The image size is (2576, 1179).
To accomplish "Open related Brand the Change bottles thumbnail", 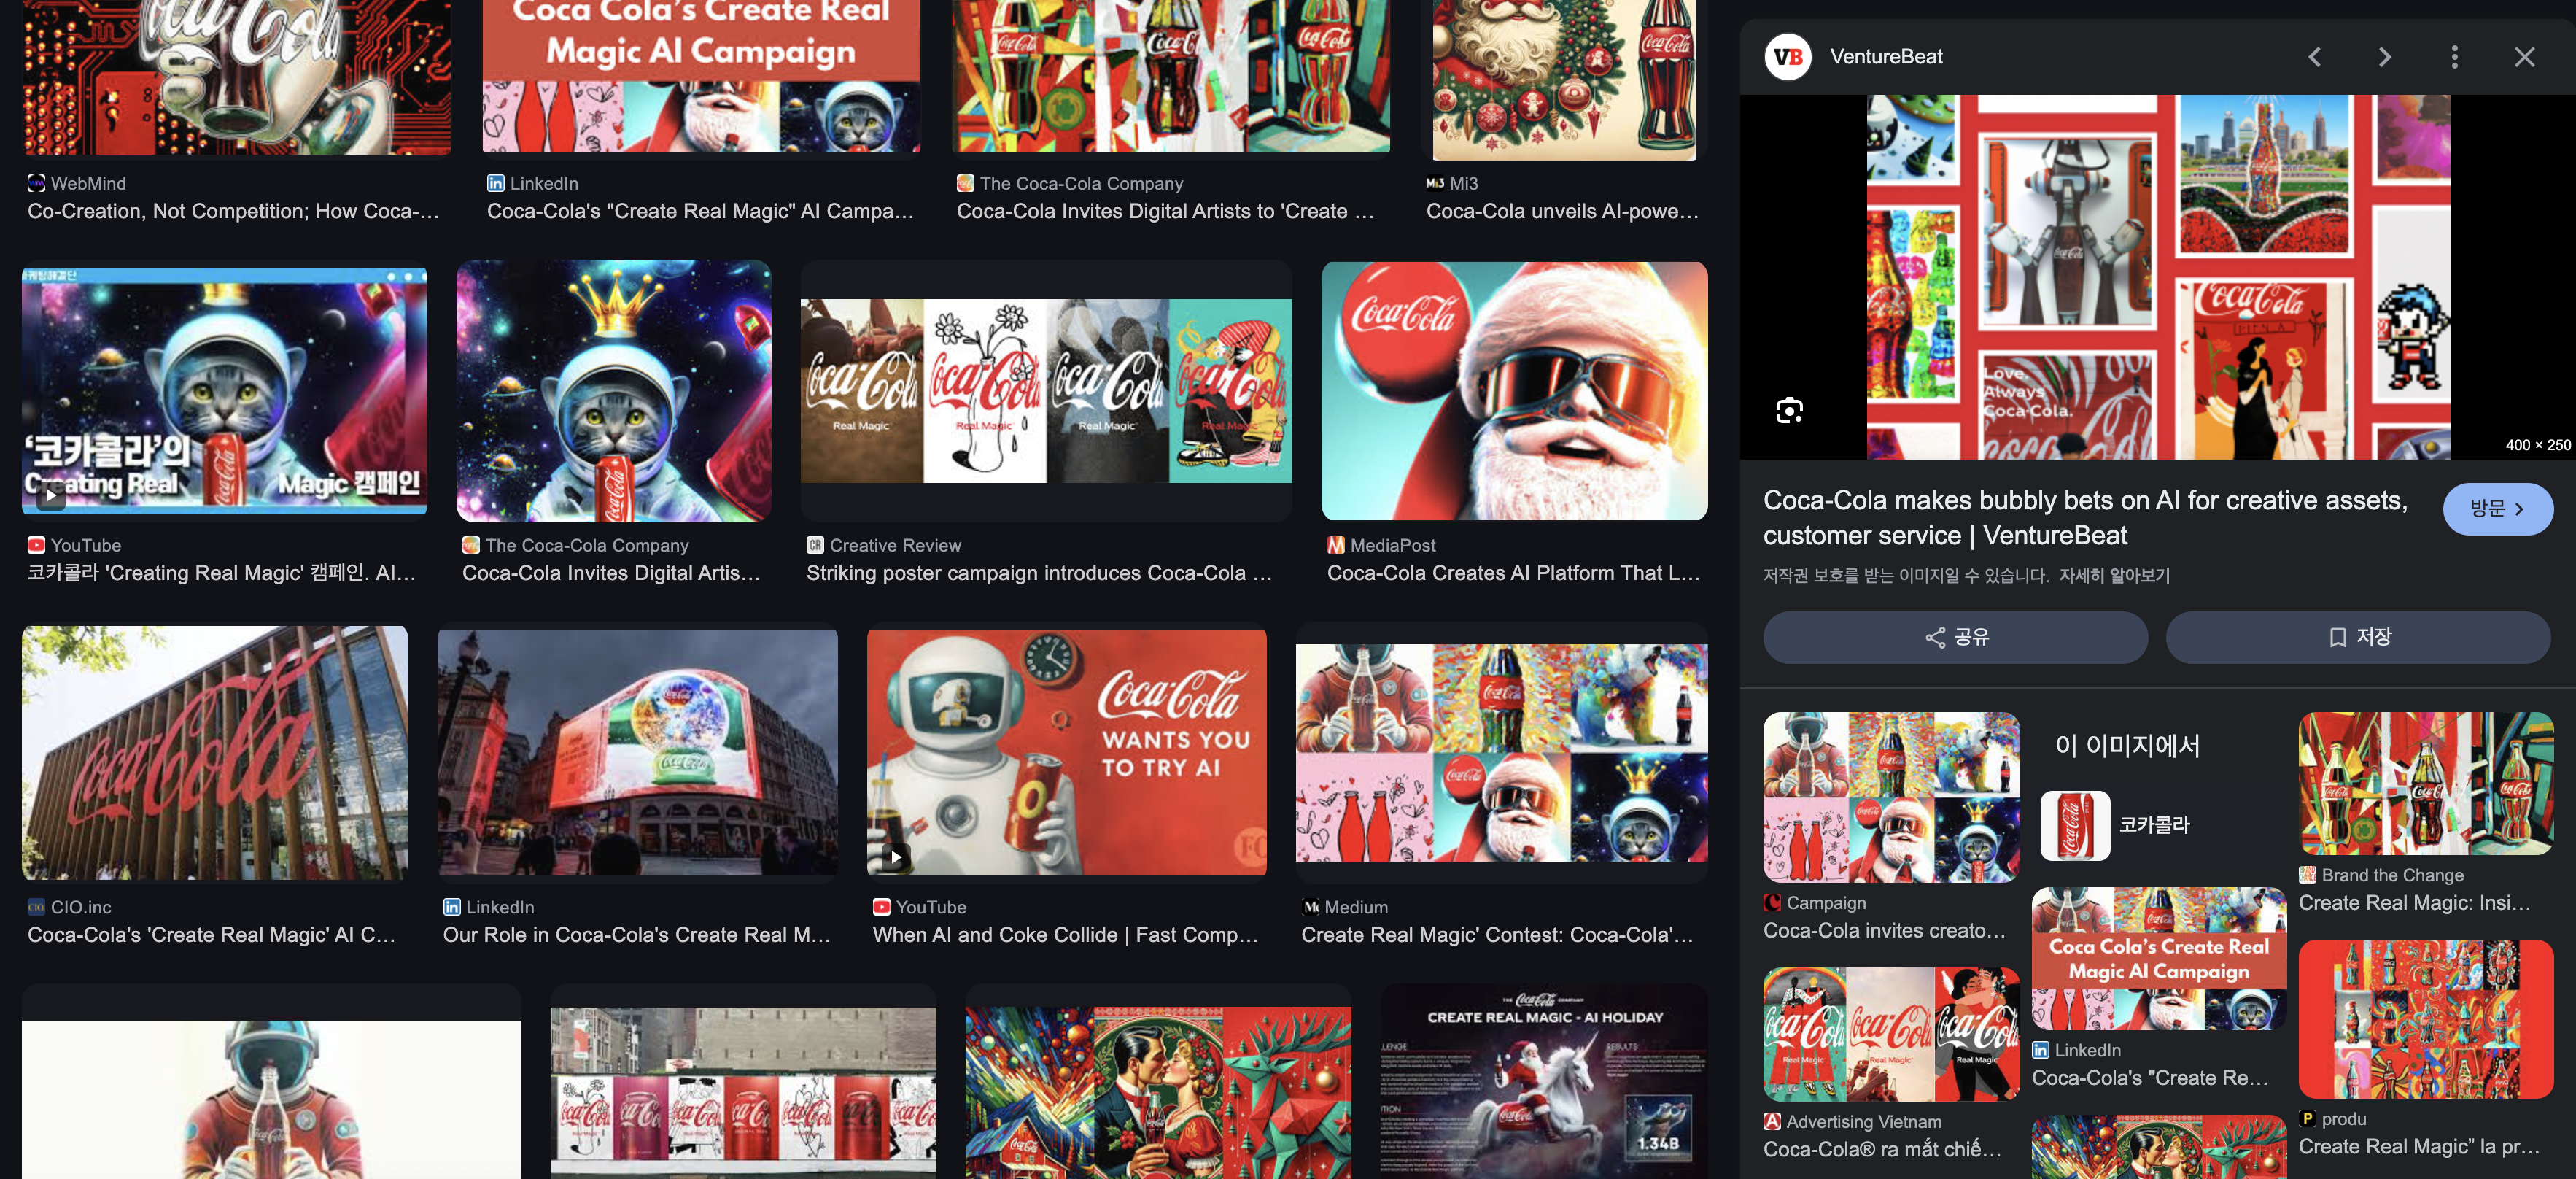I will coord(2425,783).
